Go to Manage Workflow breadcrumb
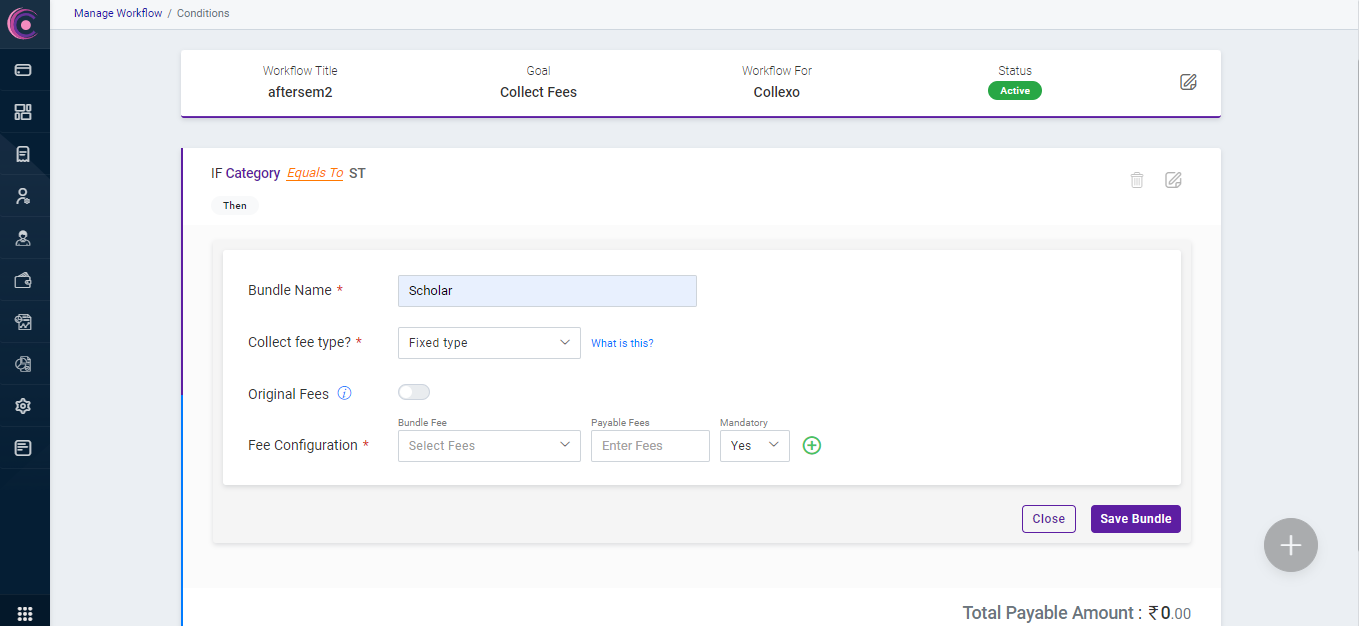Viewport: 1359px width, 626px height. 118,13
